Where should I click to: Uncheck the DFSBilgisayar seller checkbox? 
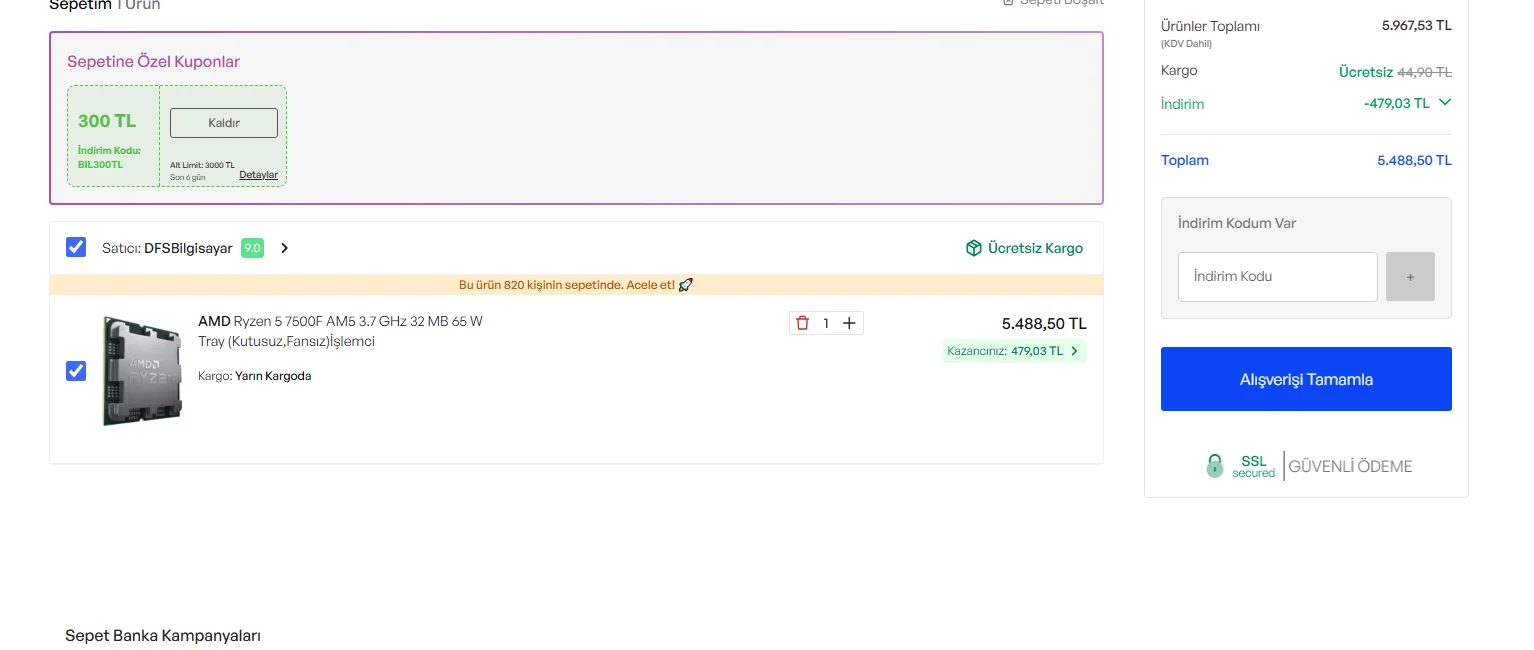coord(76,247)
